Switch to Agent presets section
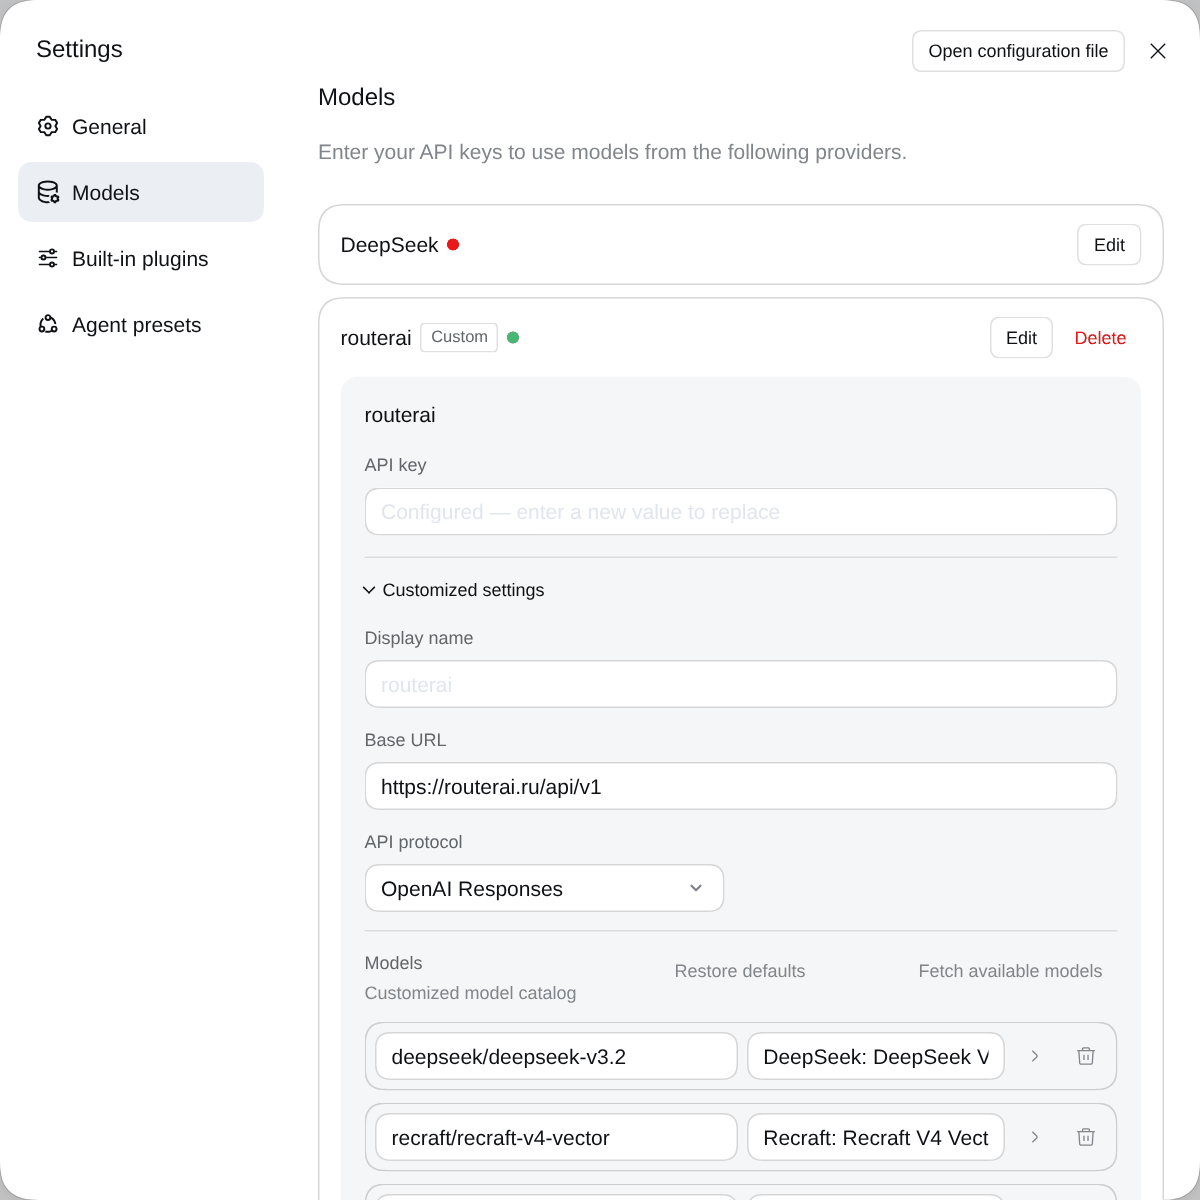This screenshot has width=1200, height=1200. click(x=141, y=324)
